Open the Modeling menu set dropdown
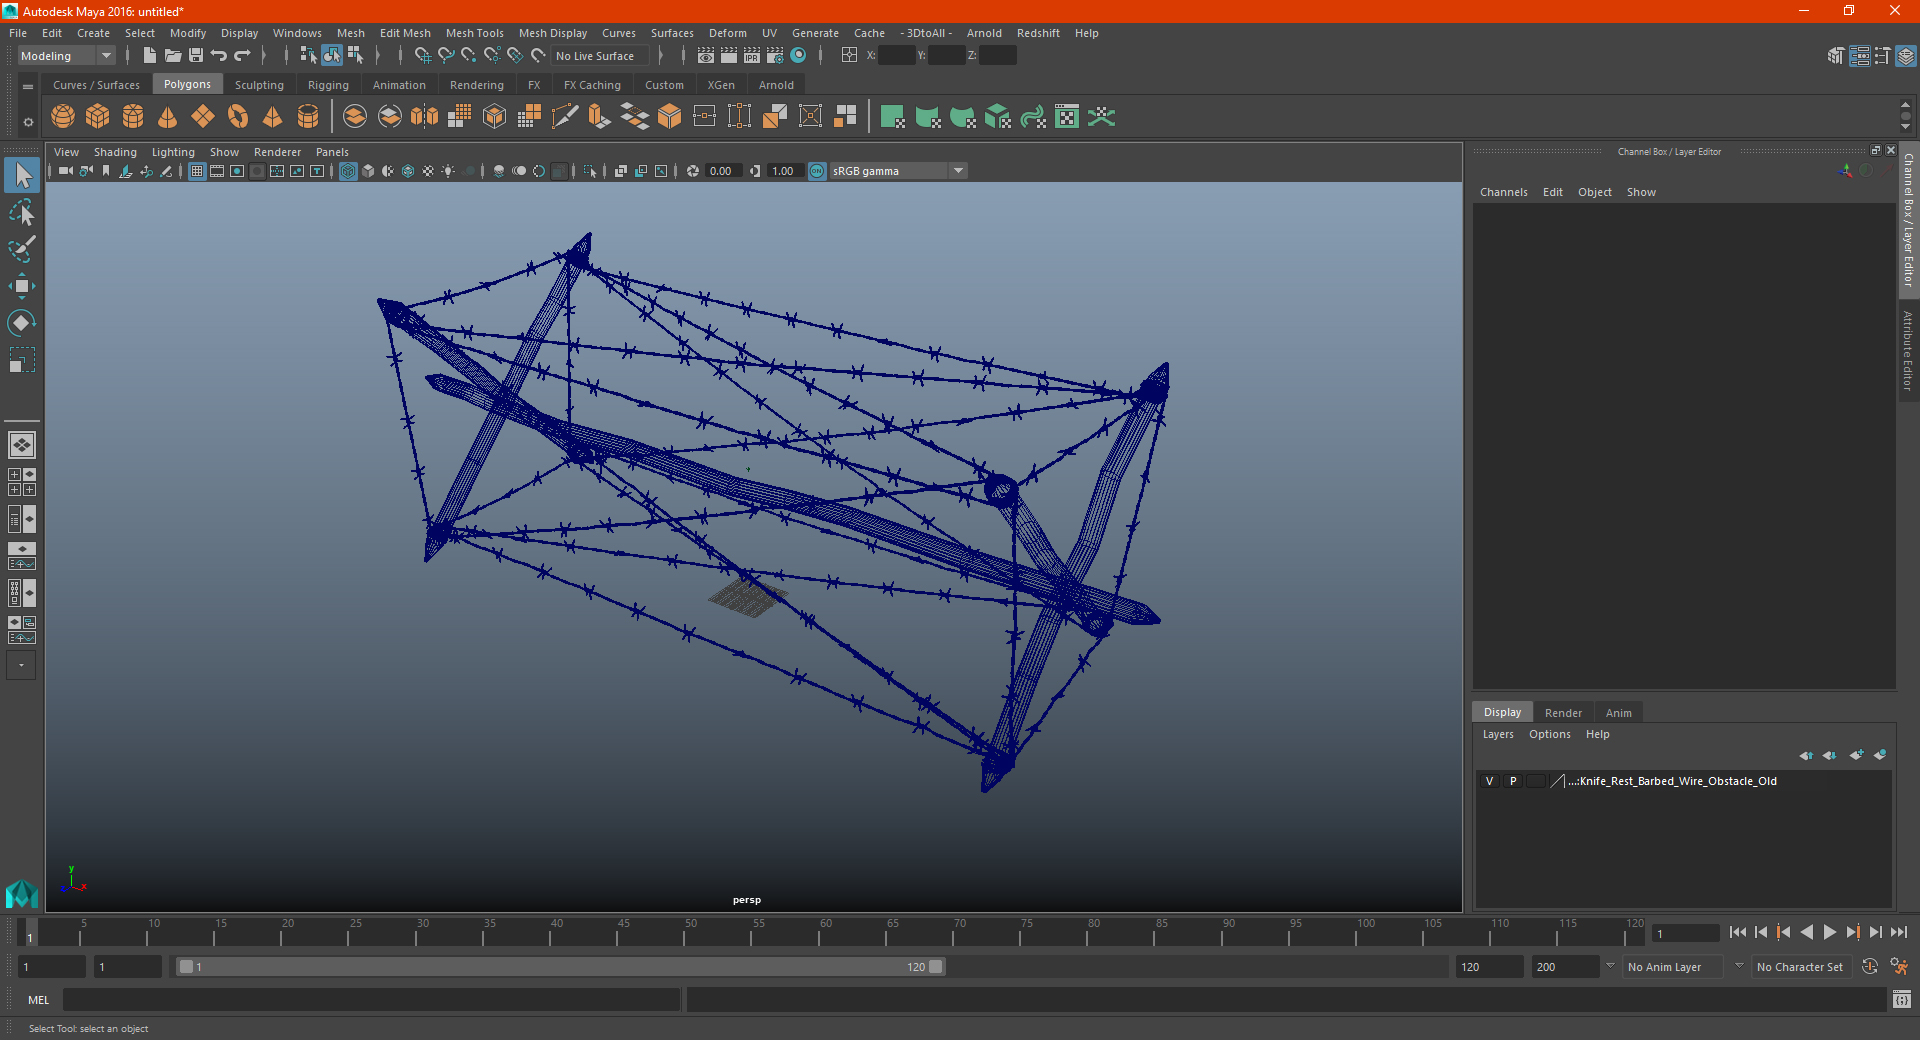The image size is (1920, 1040). (66, 56)
